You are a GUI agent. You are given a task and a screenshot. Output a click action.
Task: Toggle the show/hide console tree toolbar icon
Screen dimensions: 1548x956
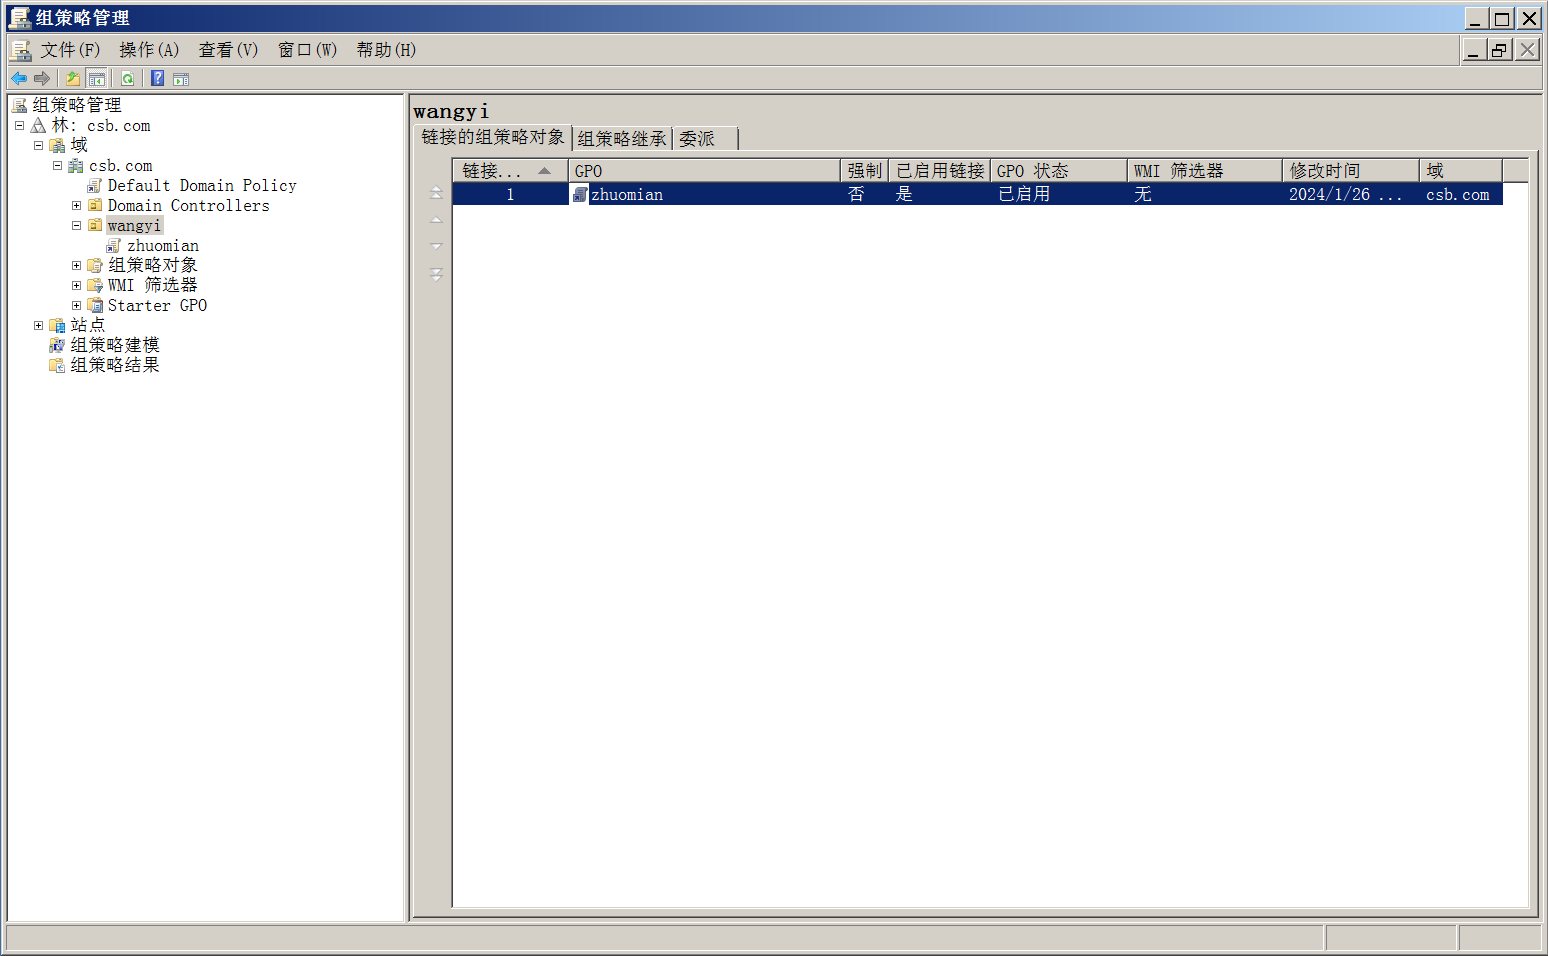(97, 78)
